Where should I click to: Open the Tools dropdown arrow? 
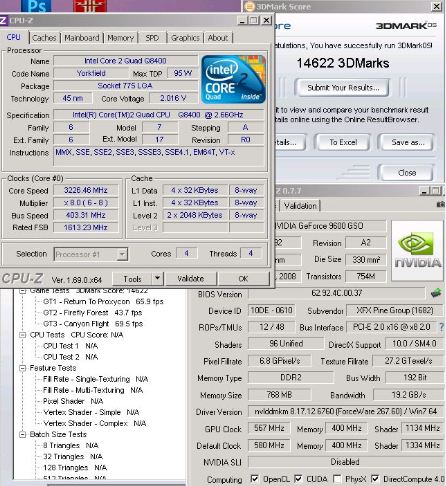tap(158, 278)
